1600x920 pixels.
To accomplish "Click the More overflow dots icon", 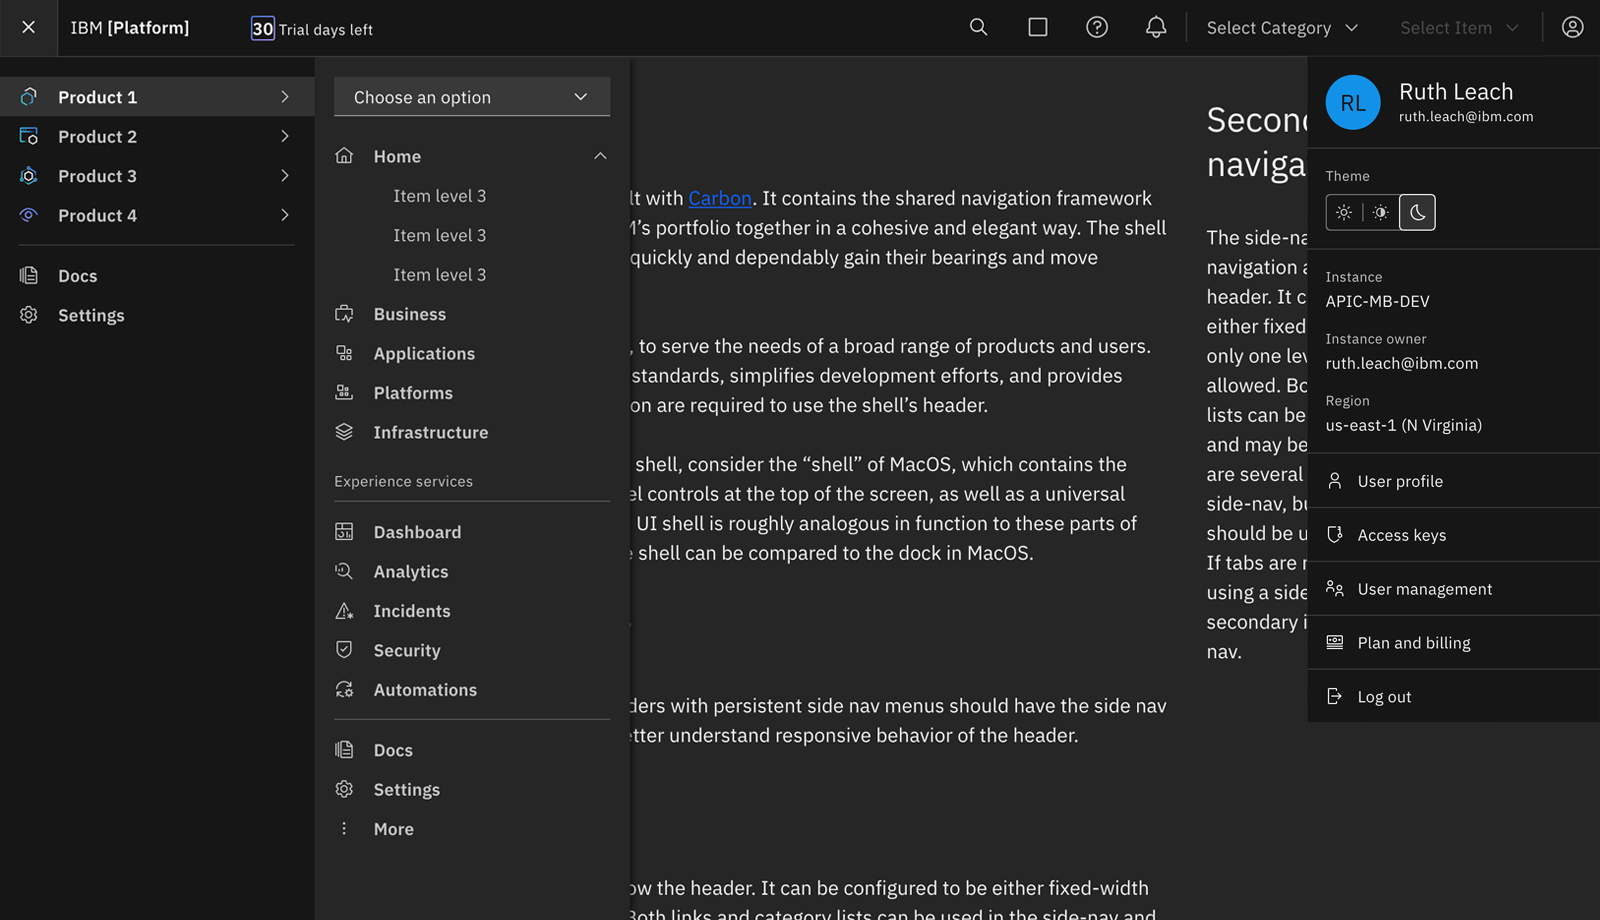I will (x=344, y=829).
